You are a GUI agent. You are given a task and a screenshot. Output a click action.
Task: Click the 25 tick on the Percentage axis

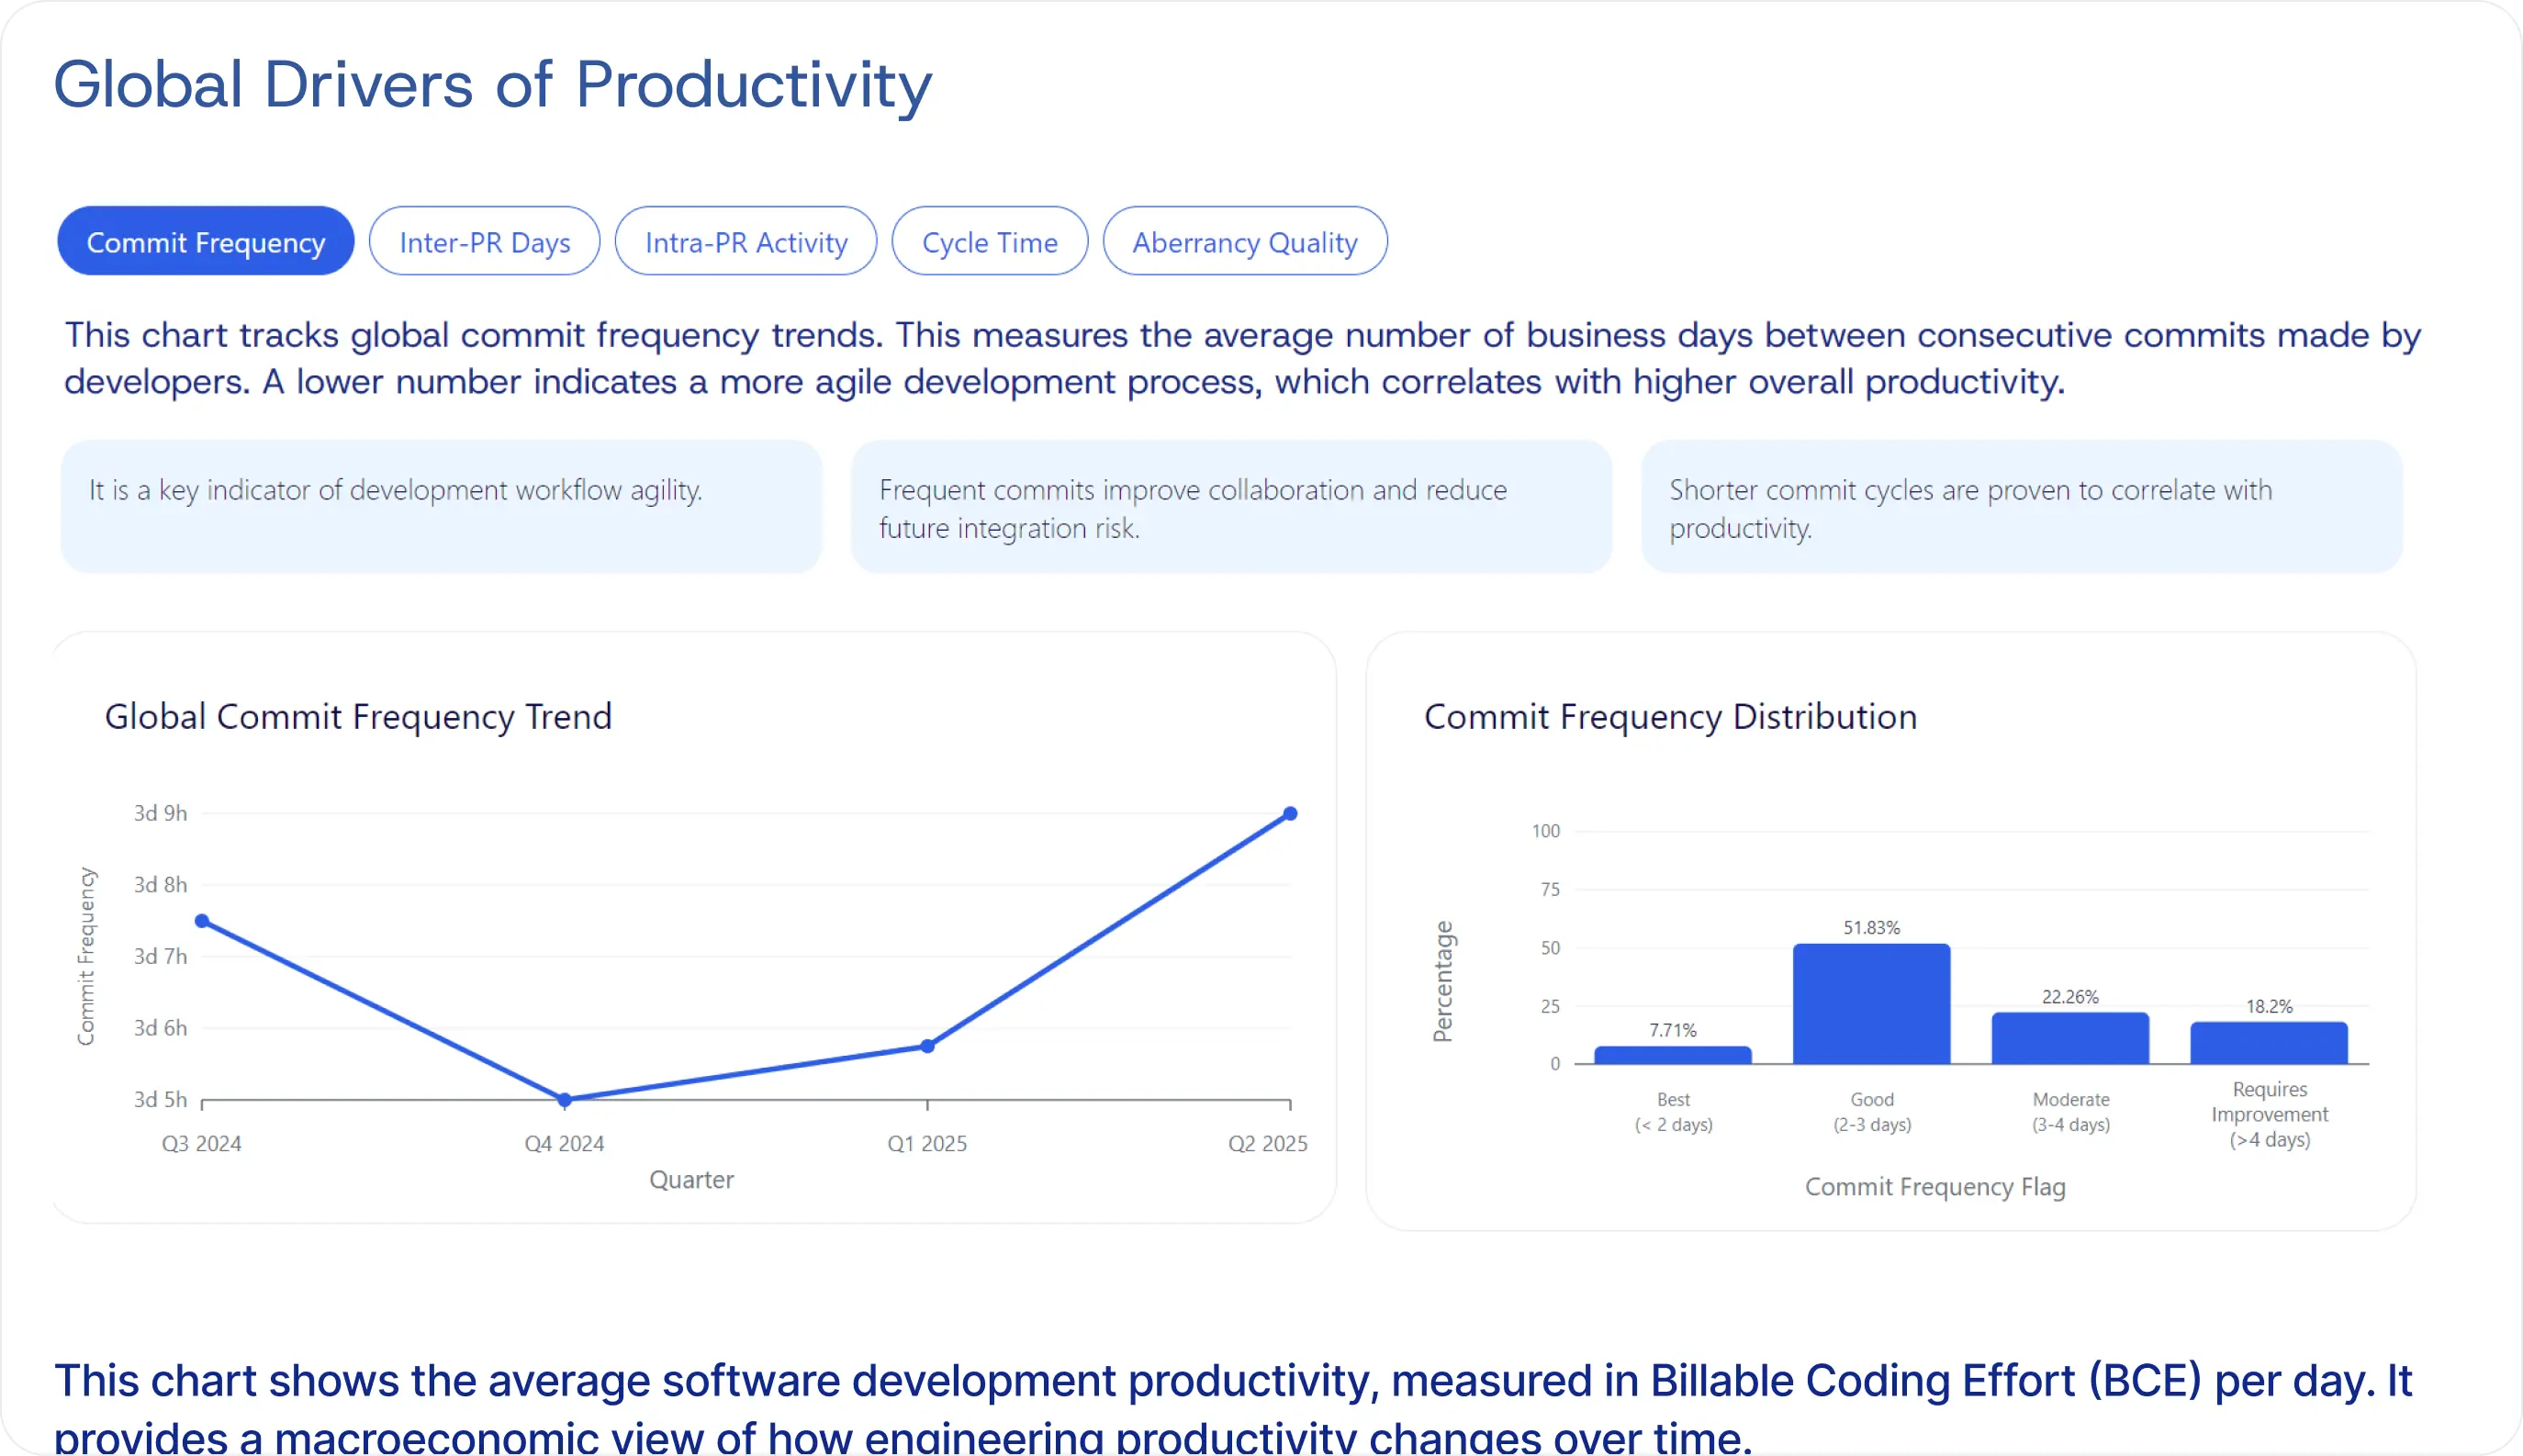tap(1550, 1006)
